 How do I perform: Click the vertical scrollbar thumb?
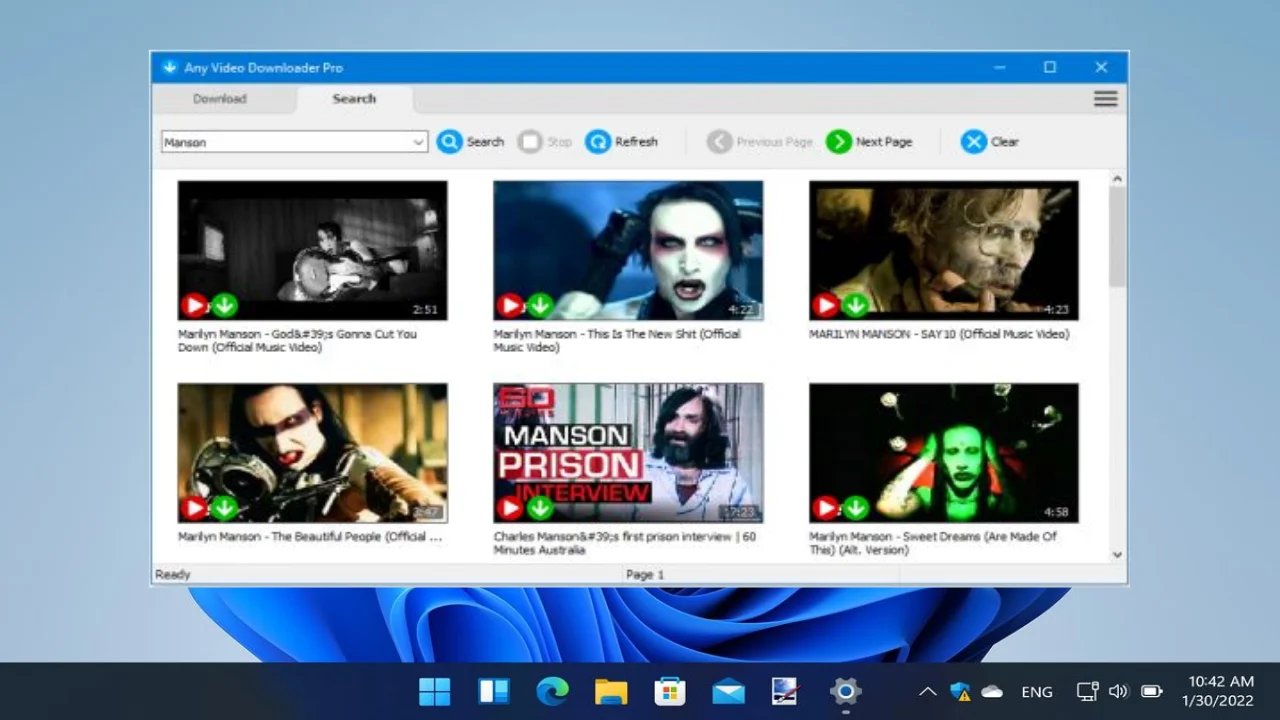coord(1117,236)
